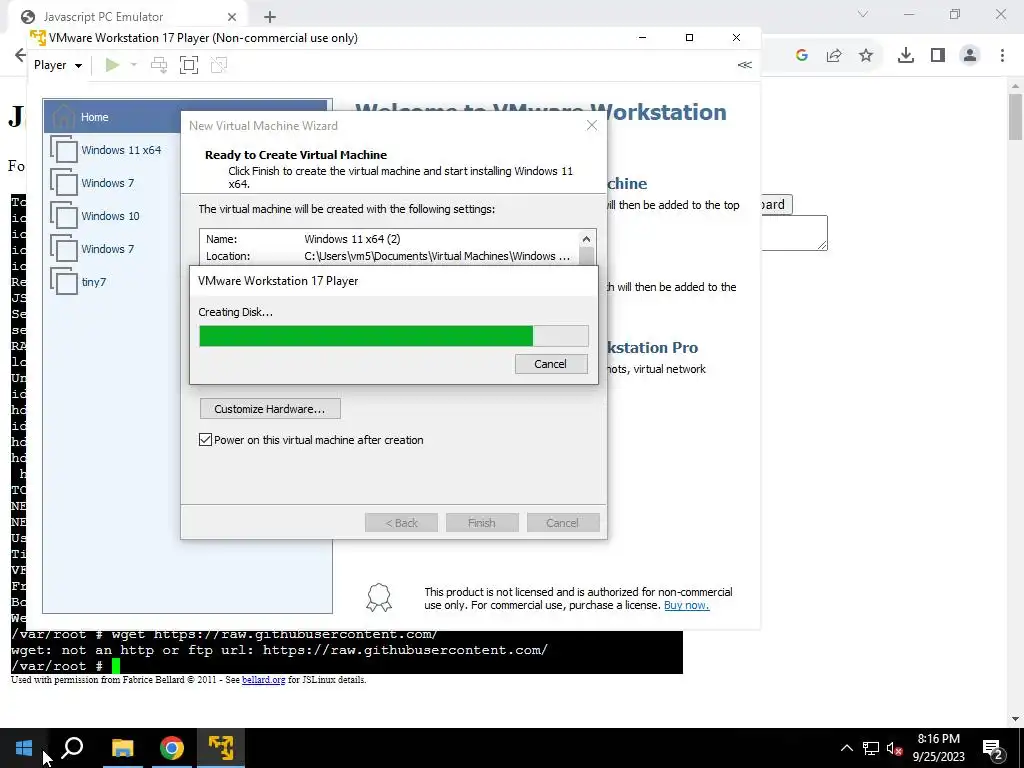
Task: Click the muted volume tray icon
Action: 894,748
